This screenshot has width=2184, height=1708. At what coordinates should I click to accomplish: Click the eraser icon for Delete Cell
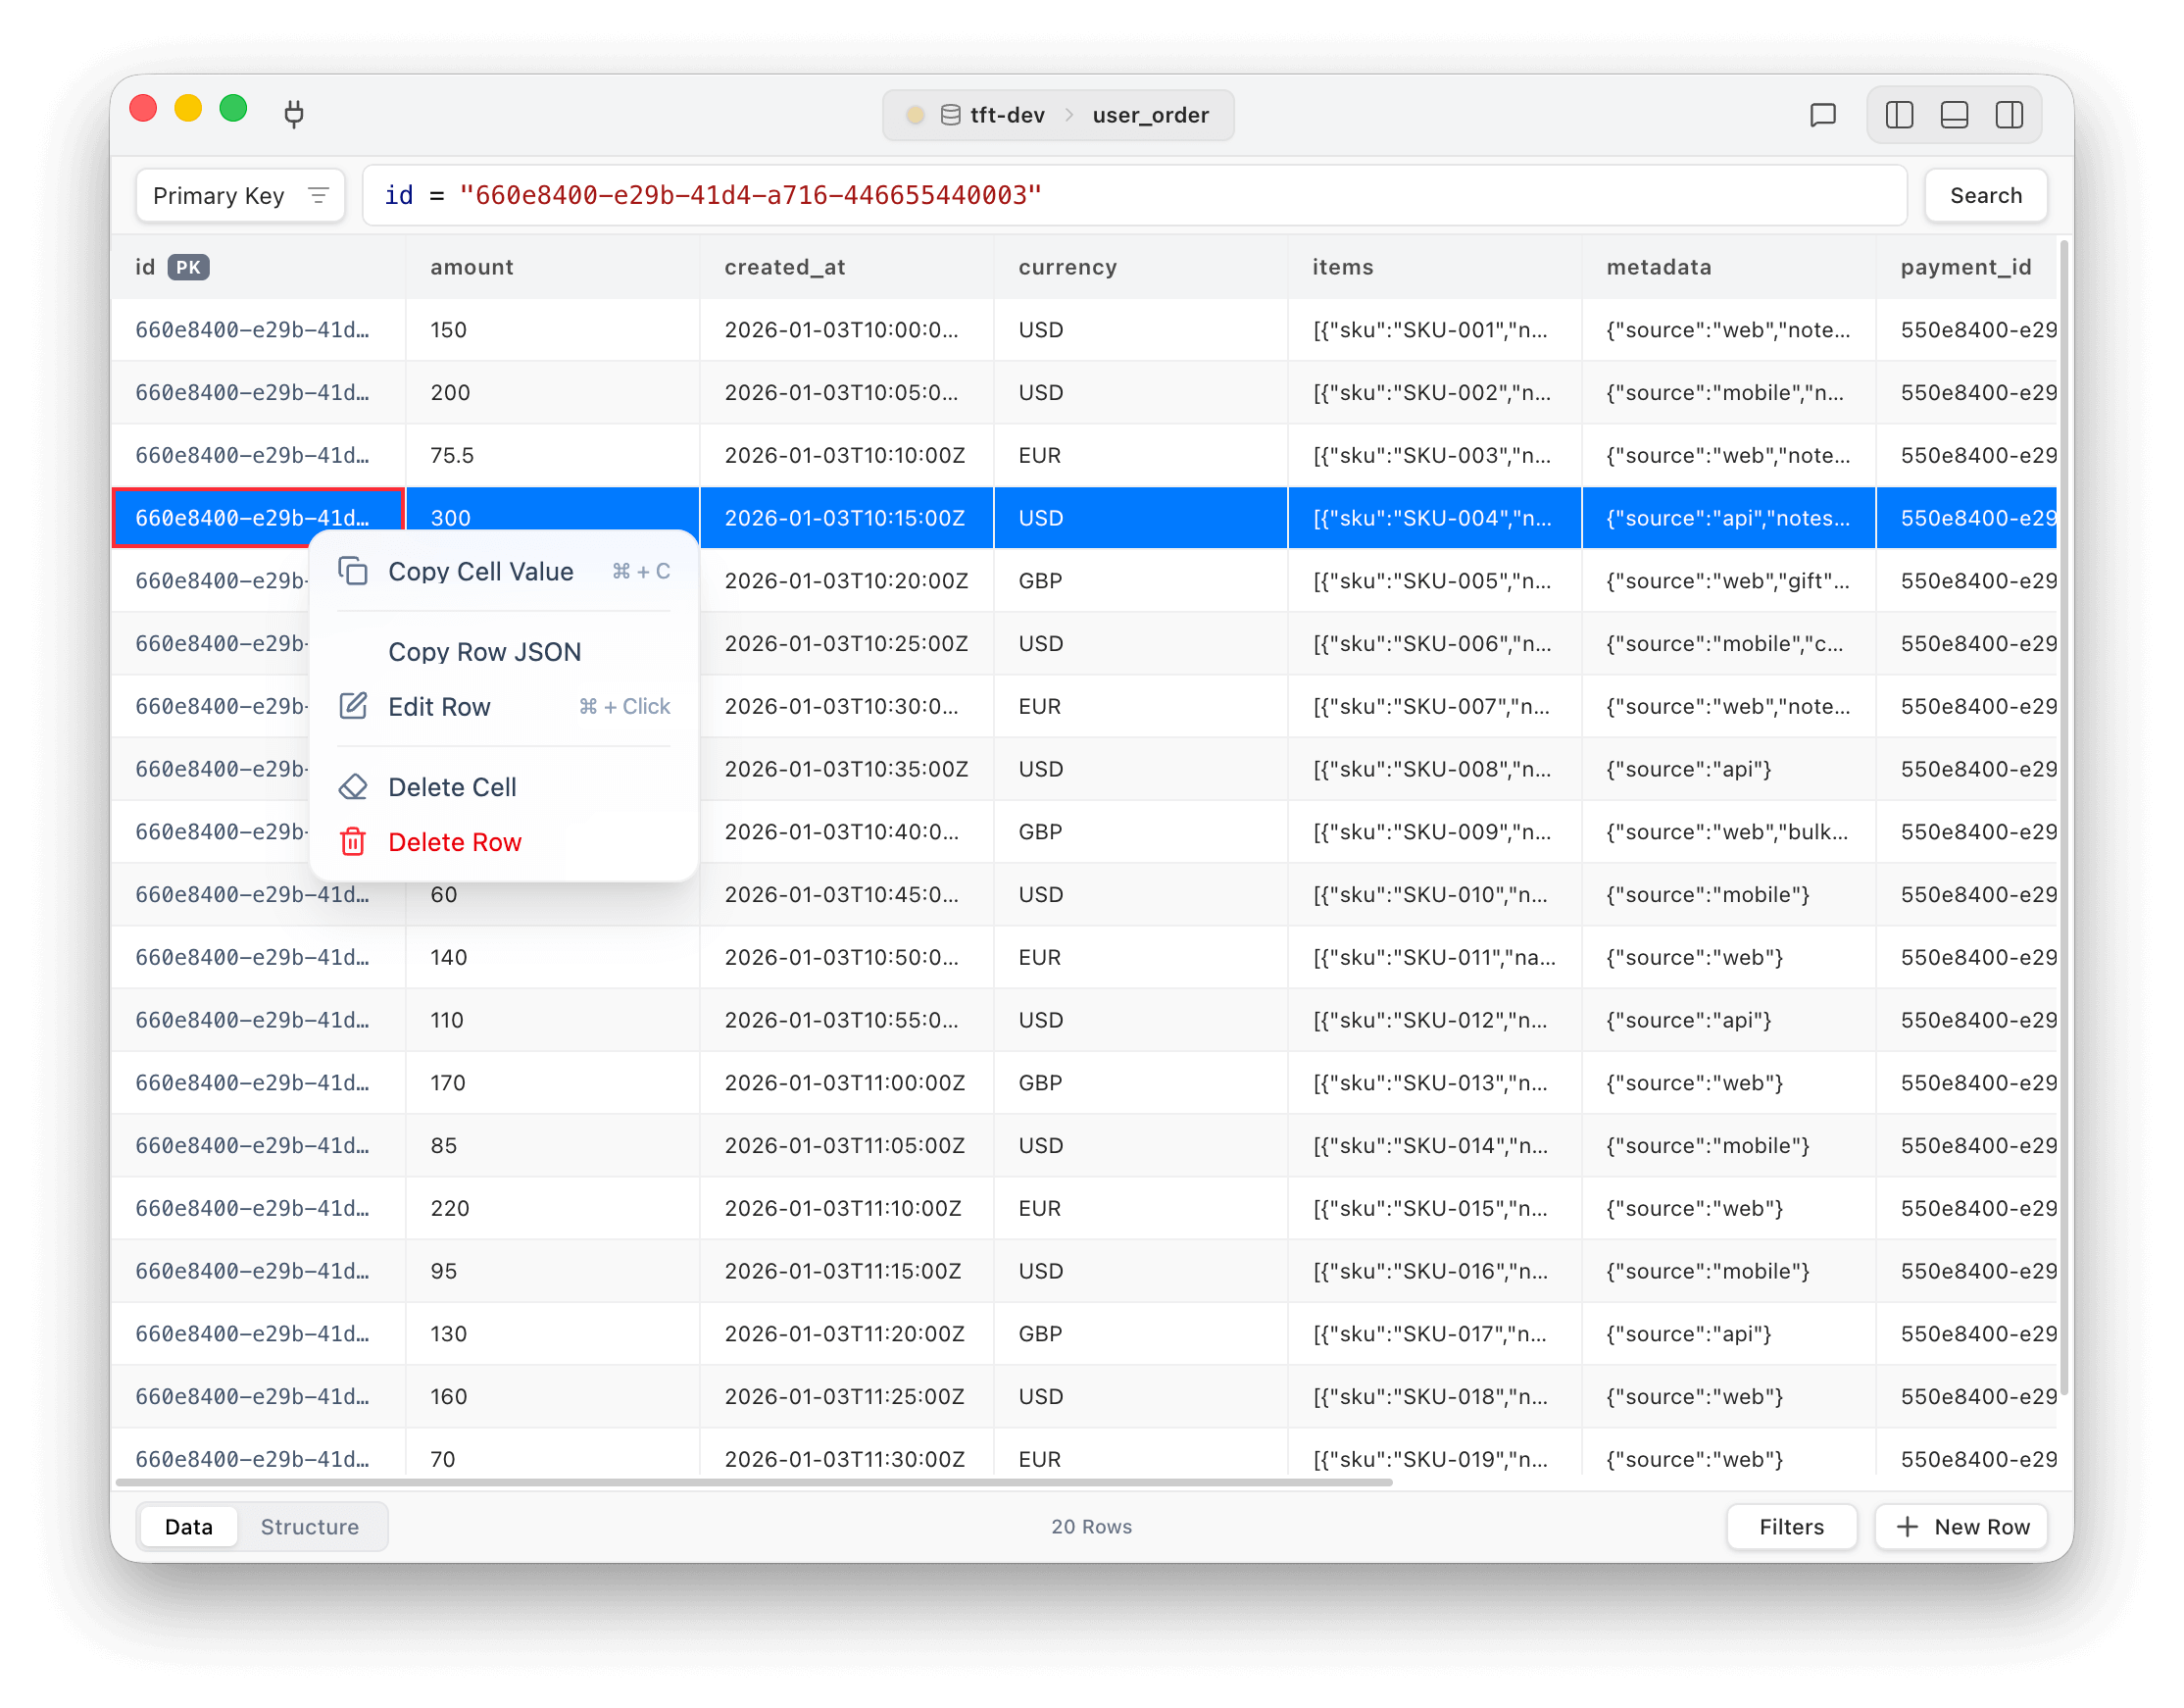(x=353, y=787)
